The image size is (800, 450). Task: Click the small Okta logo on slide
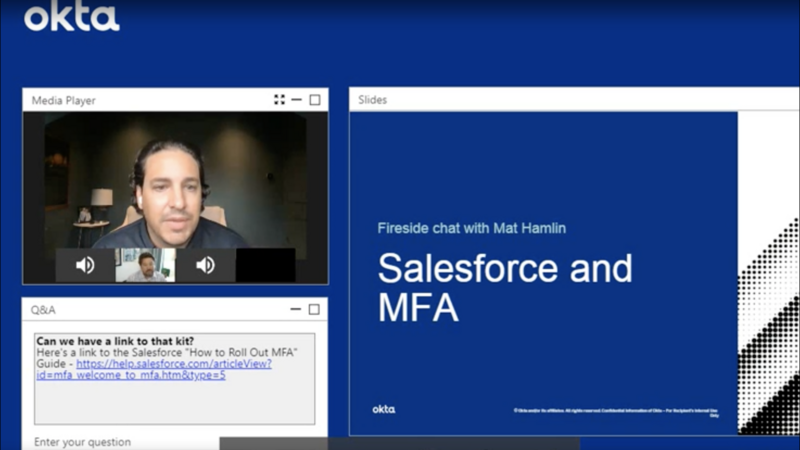(x=384, y=409)
